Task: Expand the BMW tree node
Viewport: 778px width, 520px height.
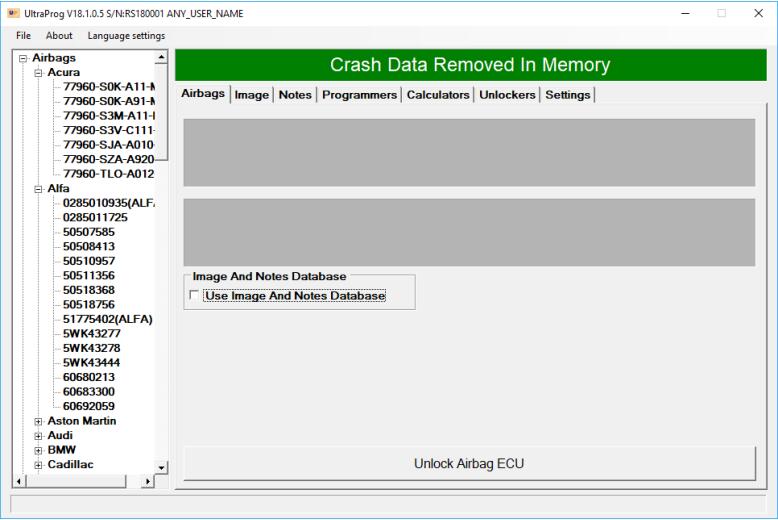Action: point(38,451)
